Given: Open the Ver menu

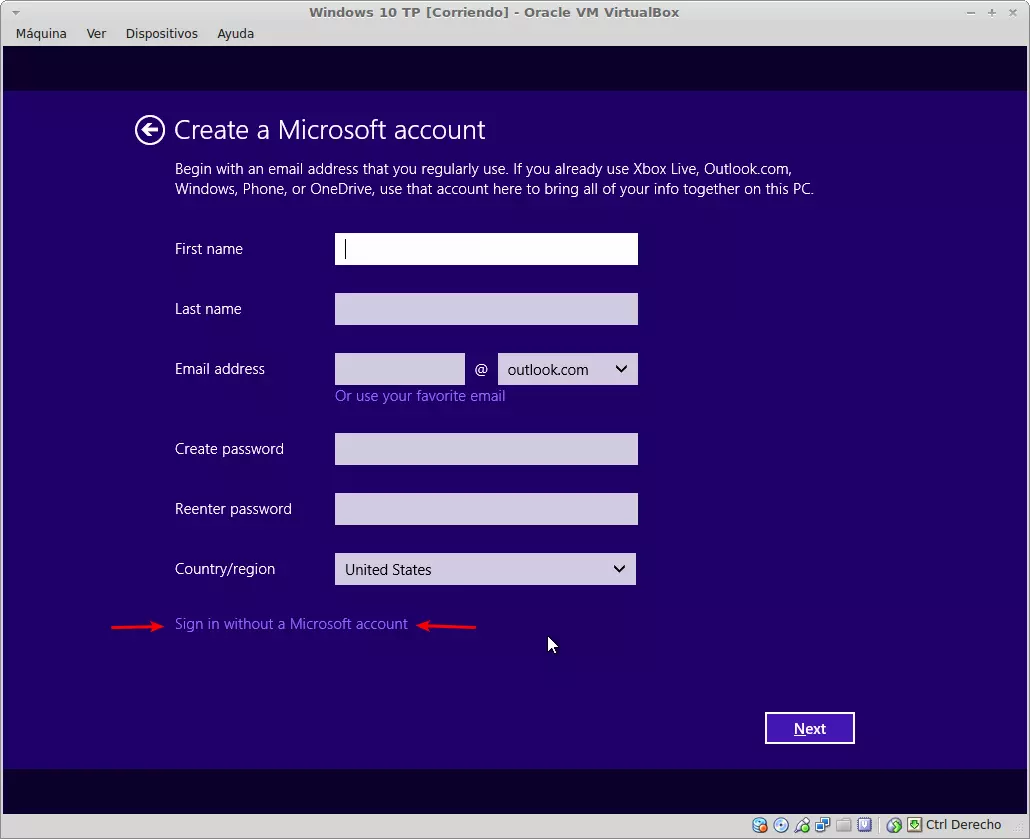Looking at the screenshot, I should tap(96, 33).
